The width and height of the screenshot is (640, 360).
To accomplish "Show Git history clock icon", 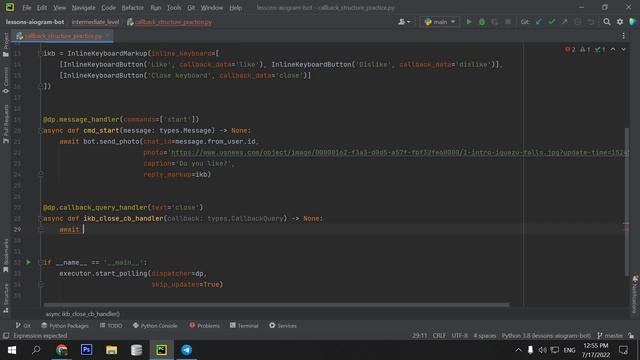I will [578, 22].
